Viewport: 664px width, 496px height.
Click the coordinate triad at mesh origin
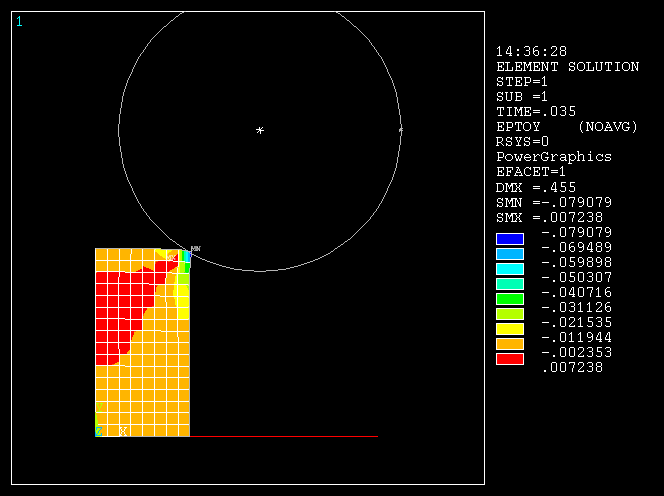pyautogui.click(x=98, y=431)
